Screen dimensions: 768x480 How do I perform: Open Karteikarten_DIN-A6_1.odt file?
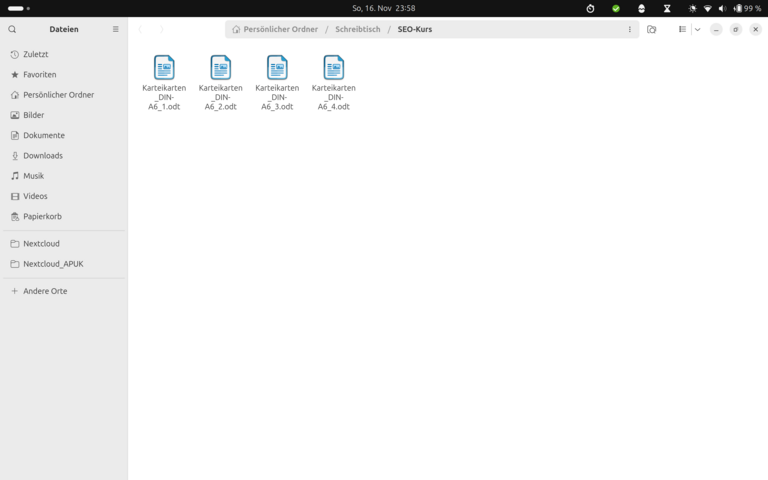[x=164, y=68]
